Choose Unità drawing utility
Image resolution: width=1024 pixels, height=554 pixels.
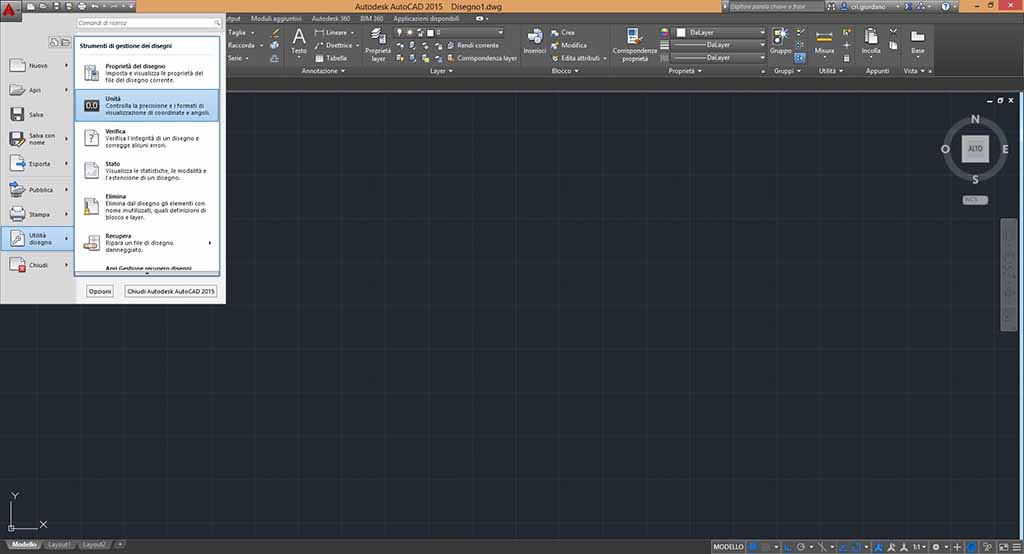click(x=147, y=105)
